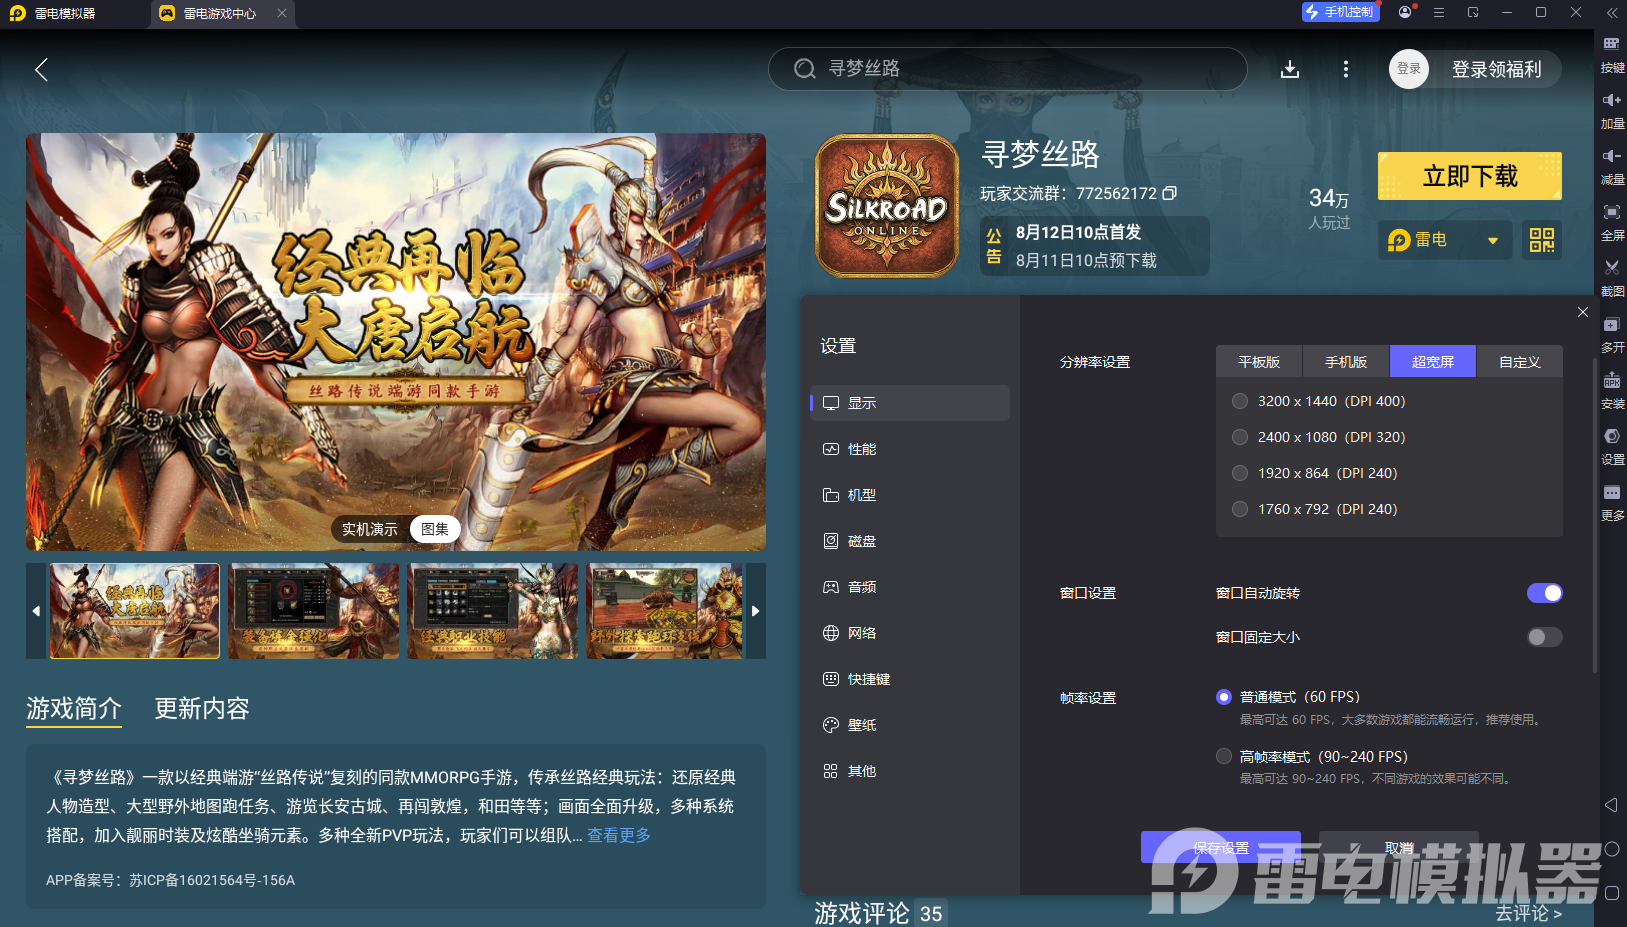Open the 性能 settings section
This screenshot has height=927, width=1627.
click(x=910, y=449)
